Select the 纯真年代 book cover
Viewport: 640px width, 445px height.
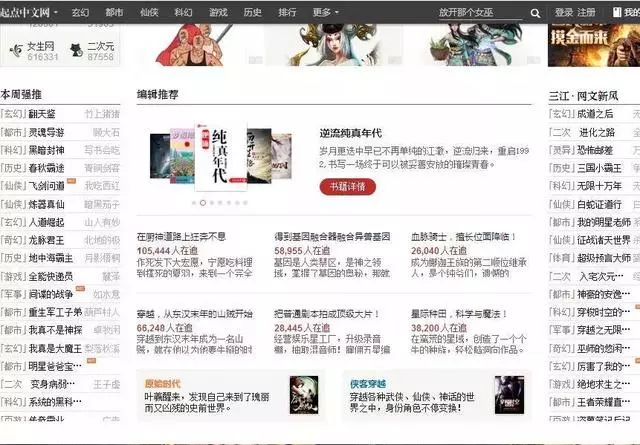point(221,156)
